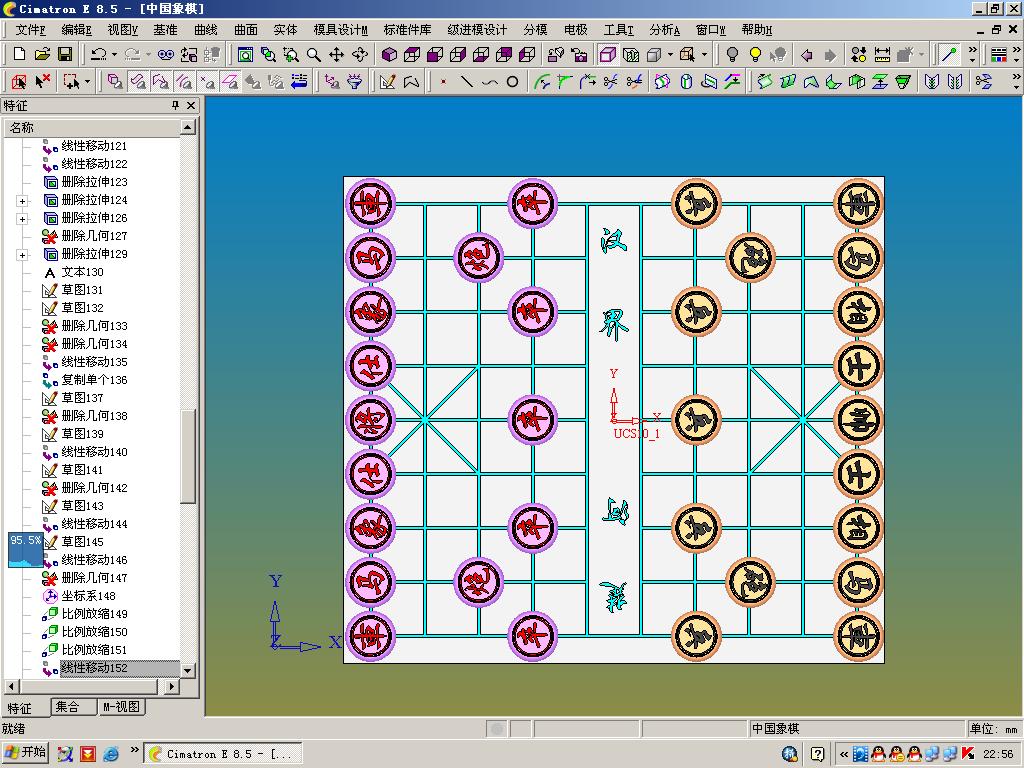Select the Circle drawing tool
The width and height of the screenshot is (1024, 768).
pyautogui.click(x=513, y=82)
